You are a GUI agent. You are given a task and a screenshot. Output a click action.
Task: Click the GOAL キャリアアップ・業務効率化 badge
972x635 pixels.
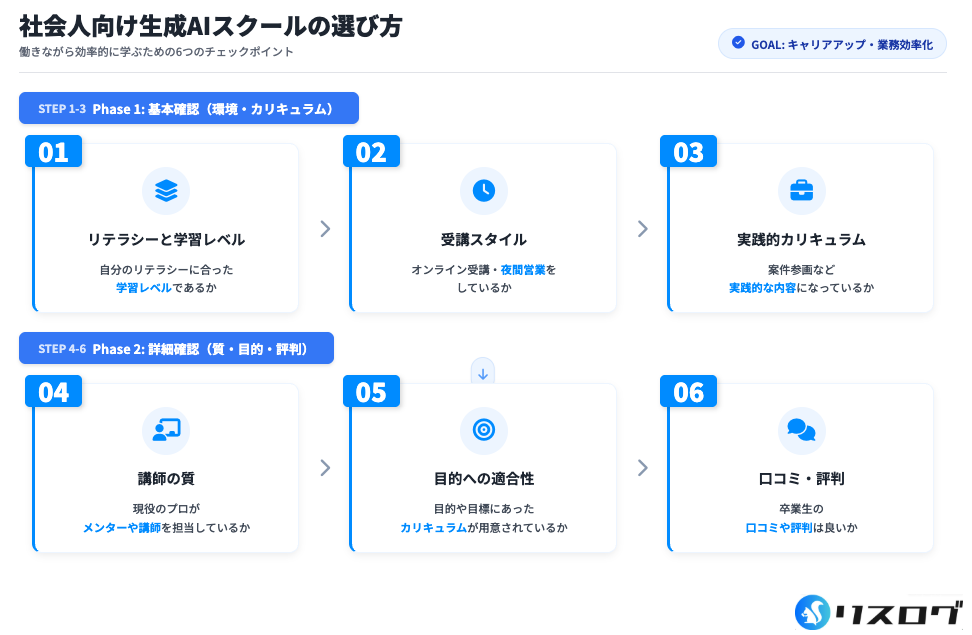[x=832, y=44]
